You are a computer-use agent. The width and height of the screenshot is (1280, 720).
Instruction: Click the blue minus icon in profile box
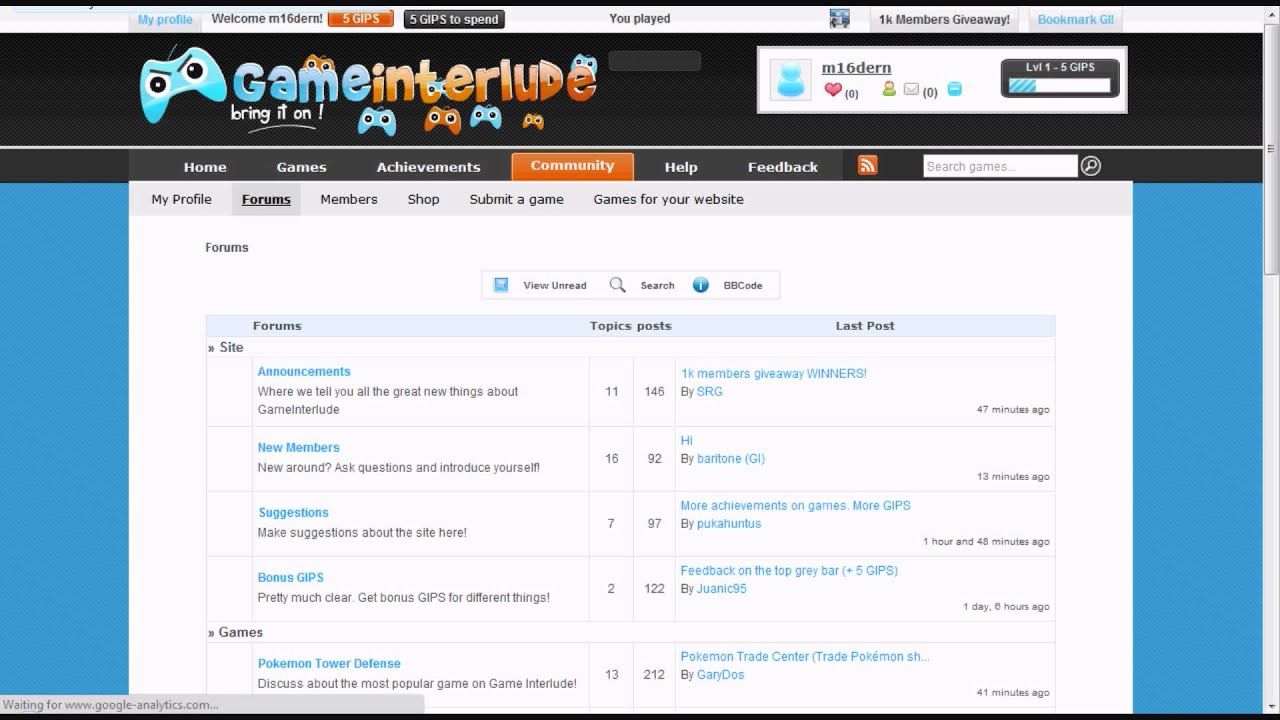click(954, 89)
